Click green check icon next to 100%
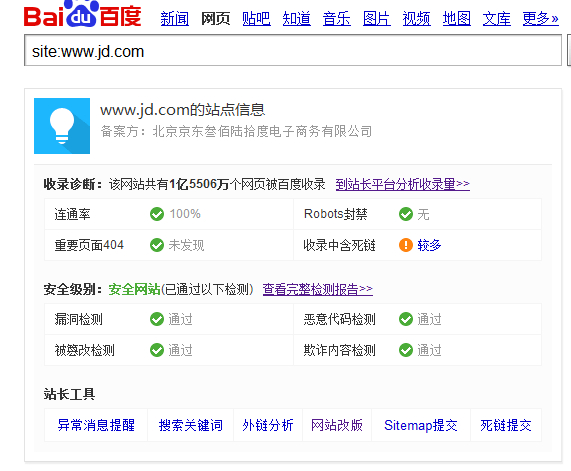 pyautogui.click(x=157, y=214)
